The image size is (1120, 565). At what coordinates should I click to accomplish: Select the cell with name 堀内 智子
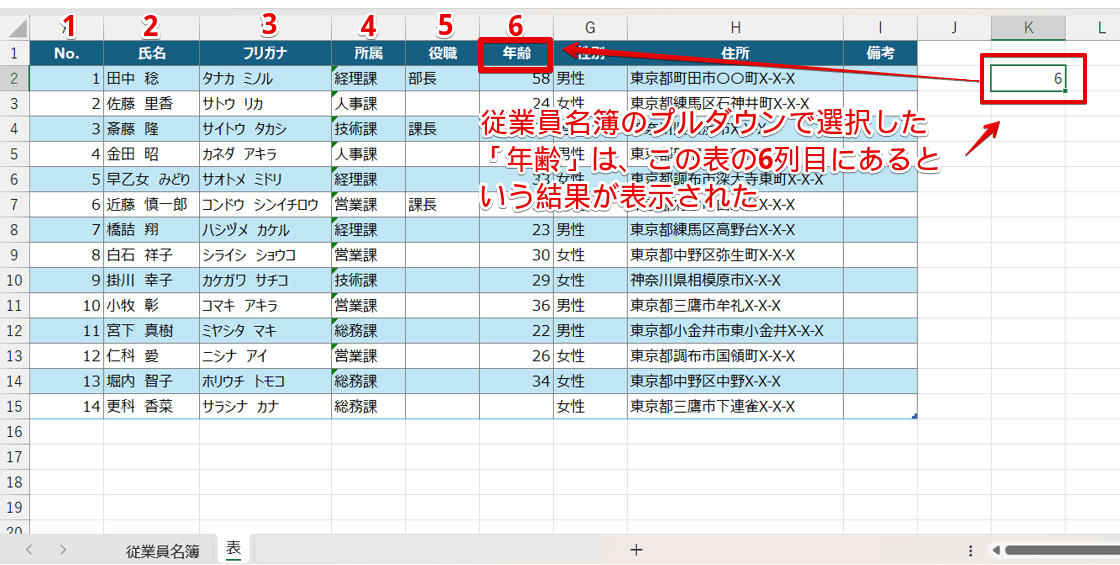tap(151, 381)
